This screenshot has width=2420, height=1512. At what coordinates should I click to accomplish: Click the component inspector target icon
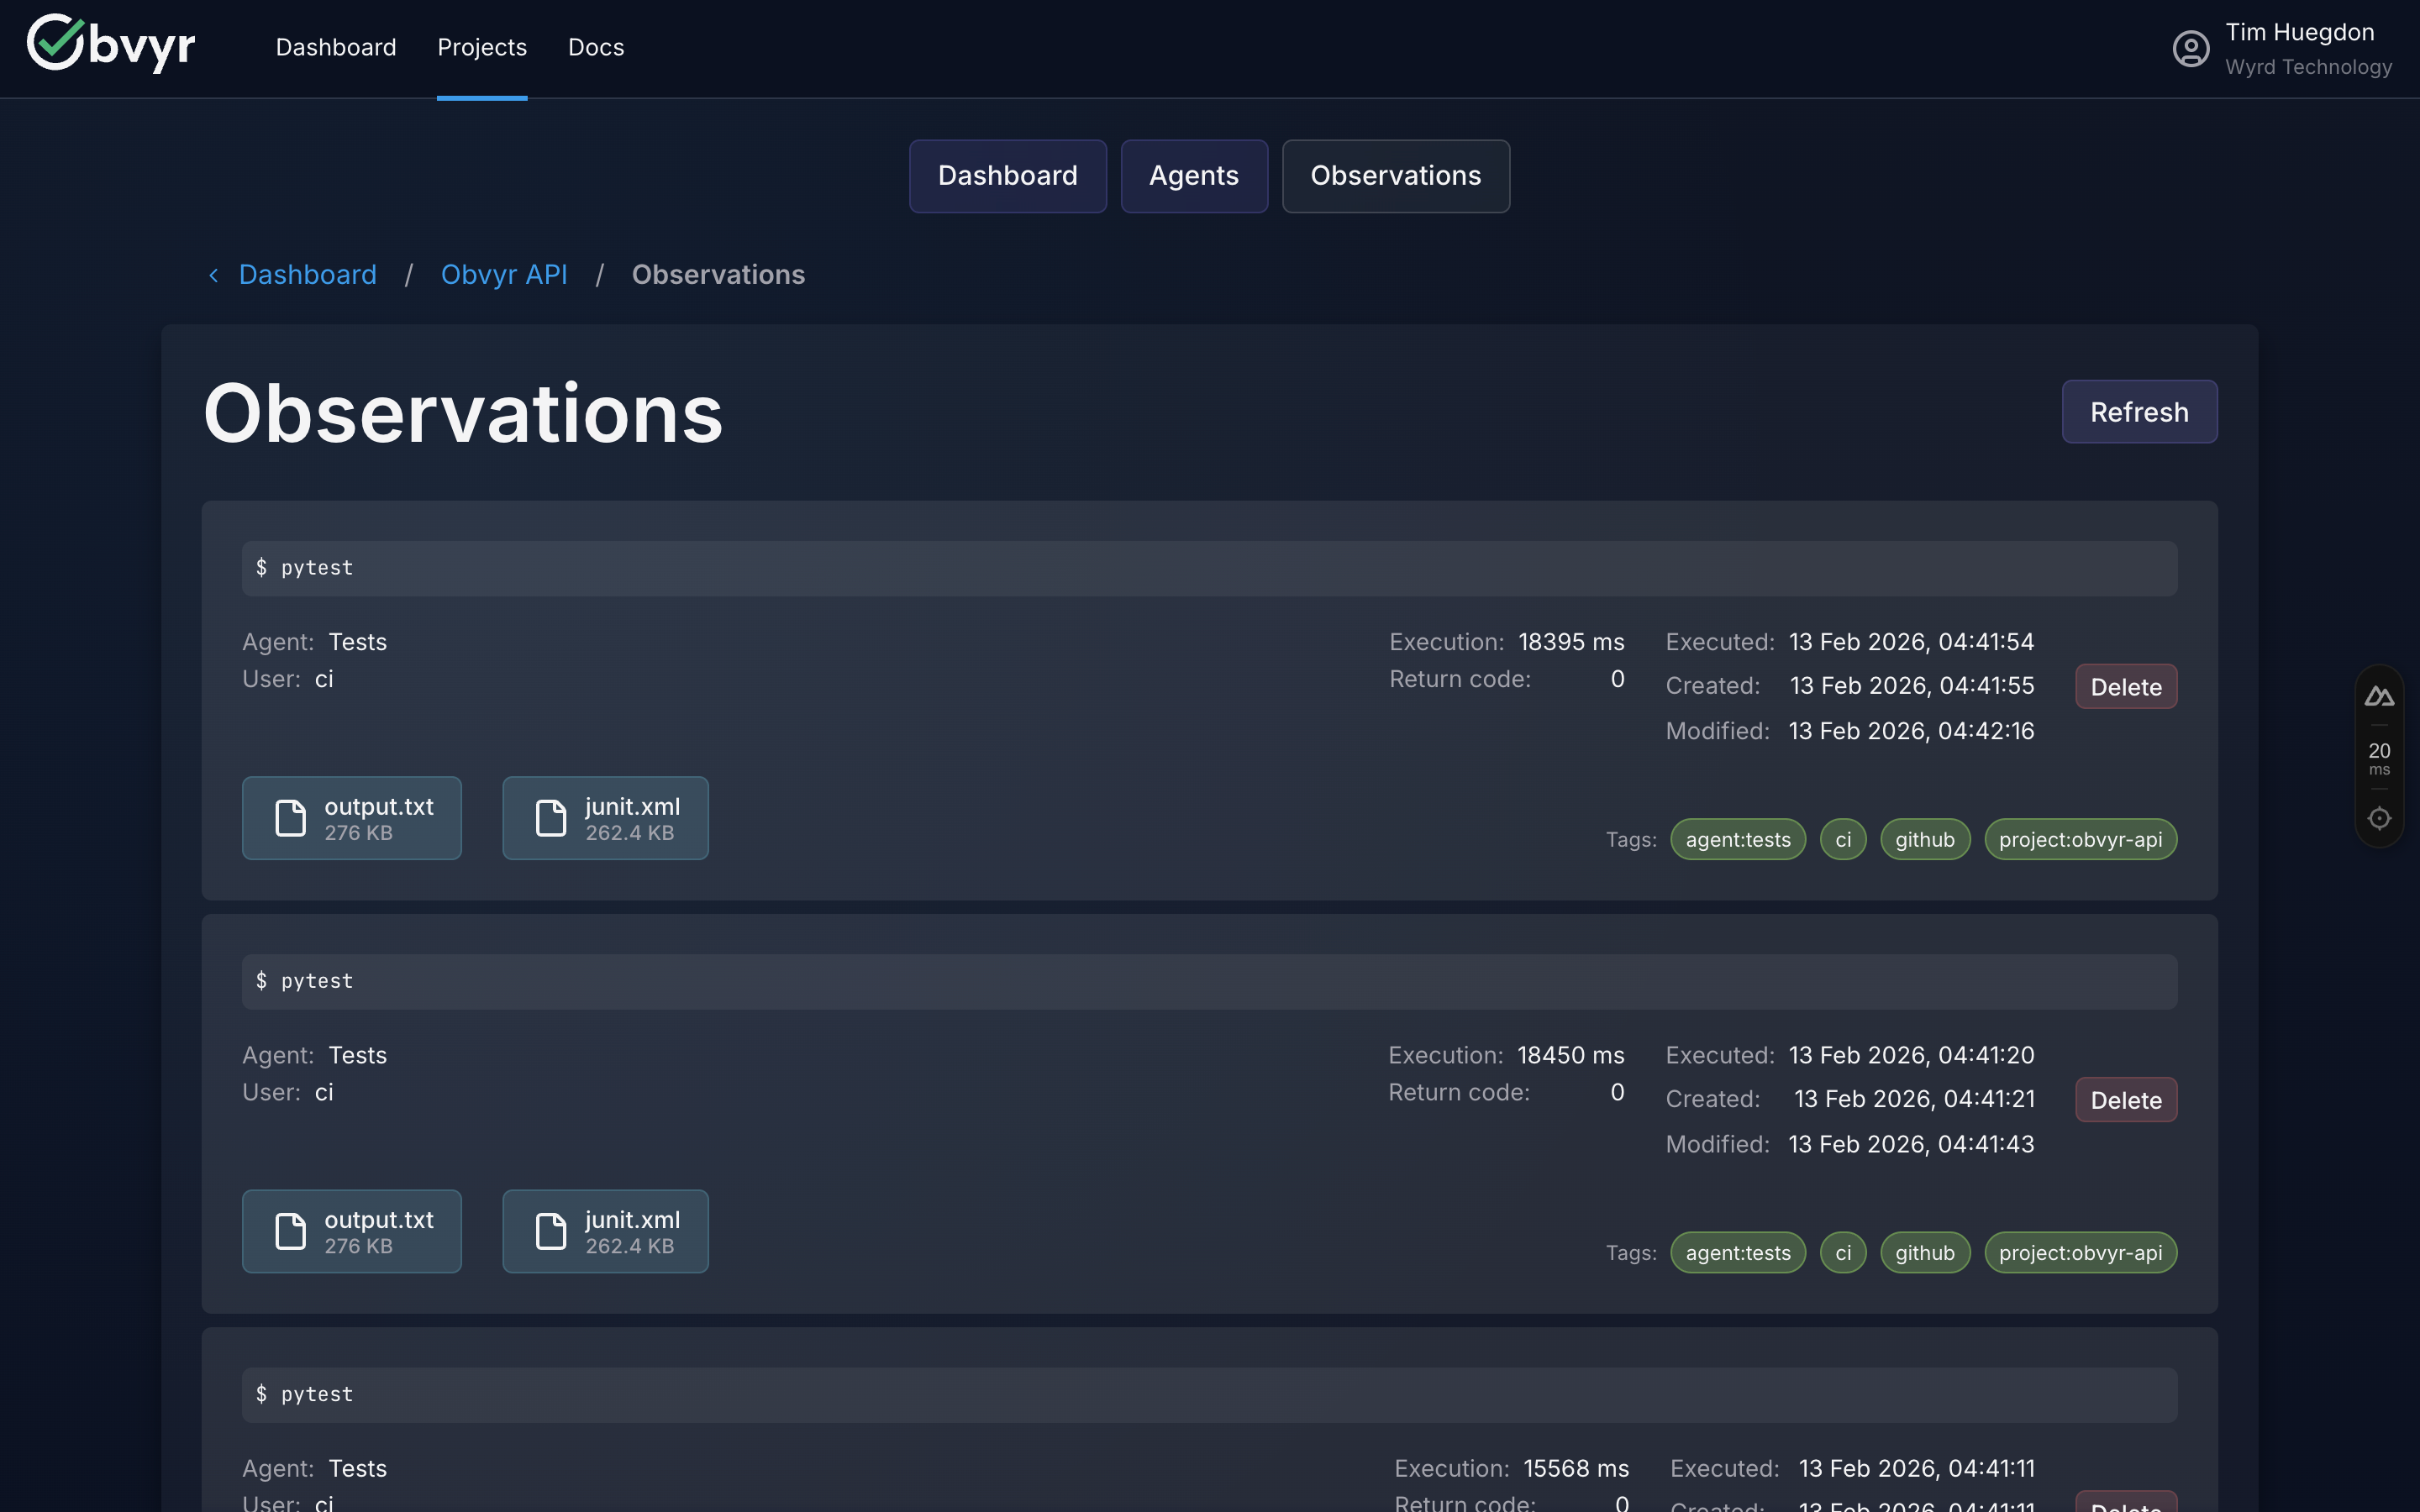[2379, 818]
